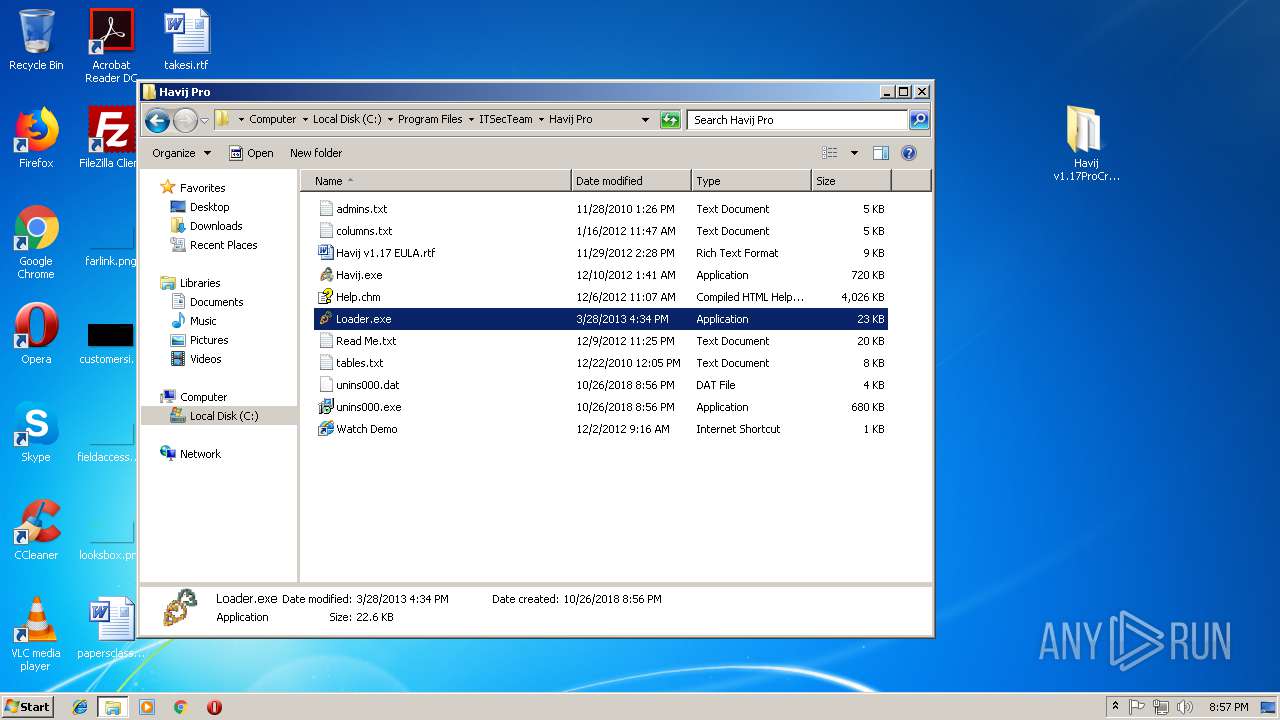Open the Recycle Bin desktop icon
Image resolution: width=1280 pixels, height=720 pixels.
(36, 40)
